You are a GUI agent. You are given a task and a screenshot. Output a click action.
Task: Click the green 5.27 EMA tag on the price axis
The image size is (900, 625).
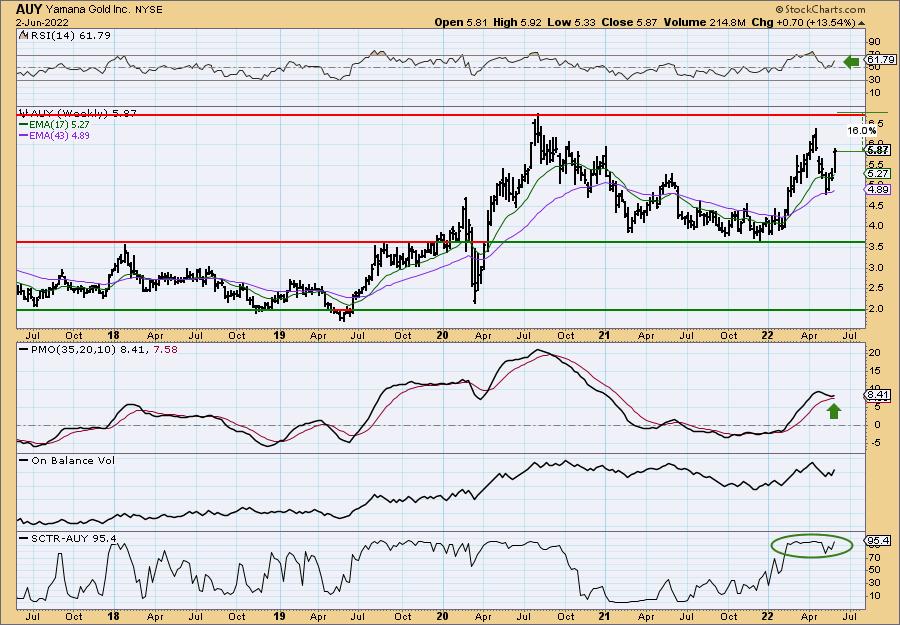[x=878, y=173]
